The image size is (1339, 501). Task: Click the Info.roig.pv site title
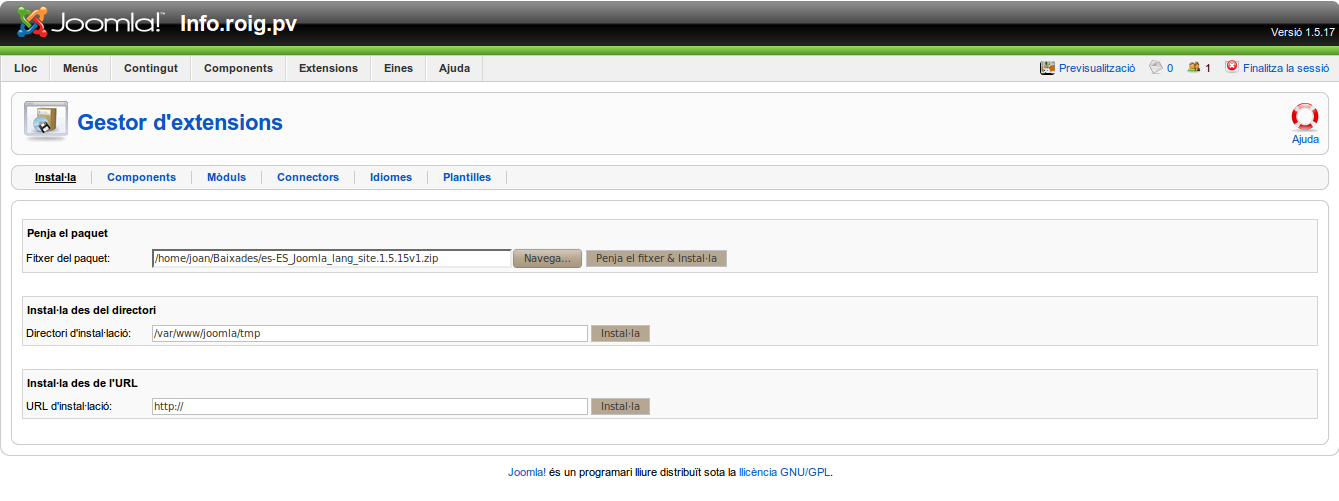point(238,23)
